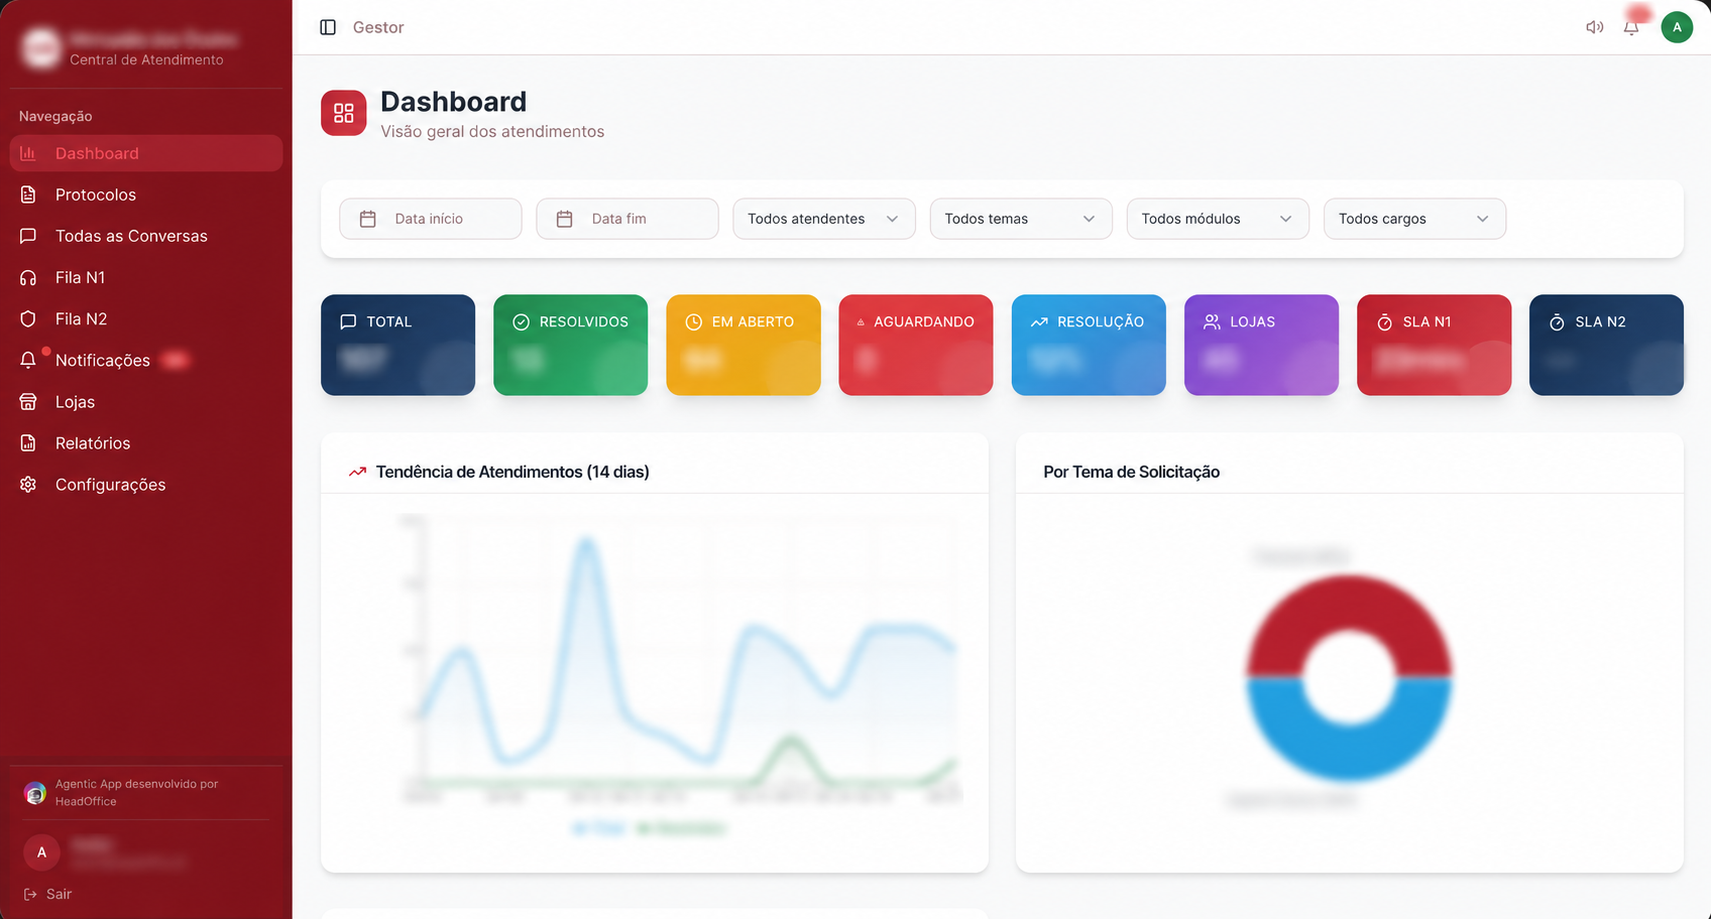Open the Fila N2 queue
This screenshot has width=1711, height=919.
146,319
